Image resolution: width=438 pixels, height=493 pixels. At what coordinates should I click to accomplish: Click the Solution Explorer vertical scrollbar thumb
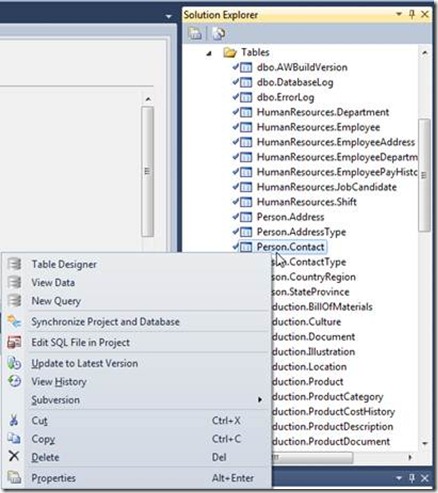tap(424, 175)
